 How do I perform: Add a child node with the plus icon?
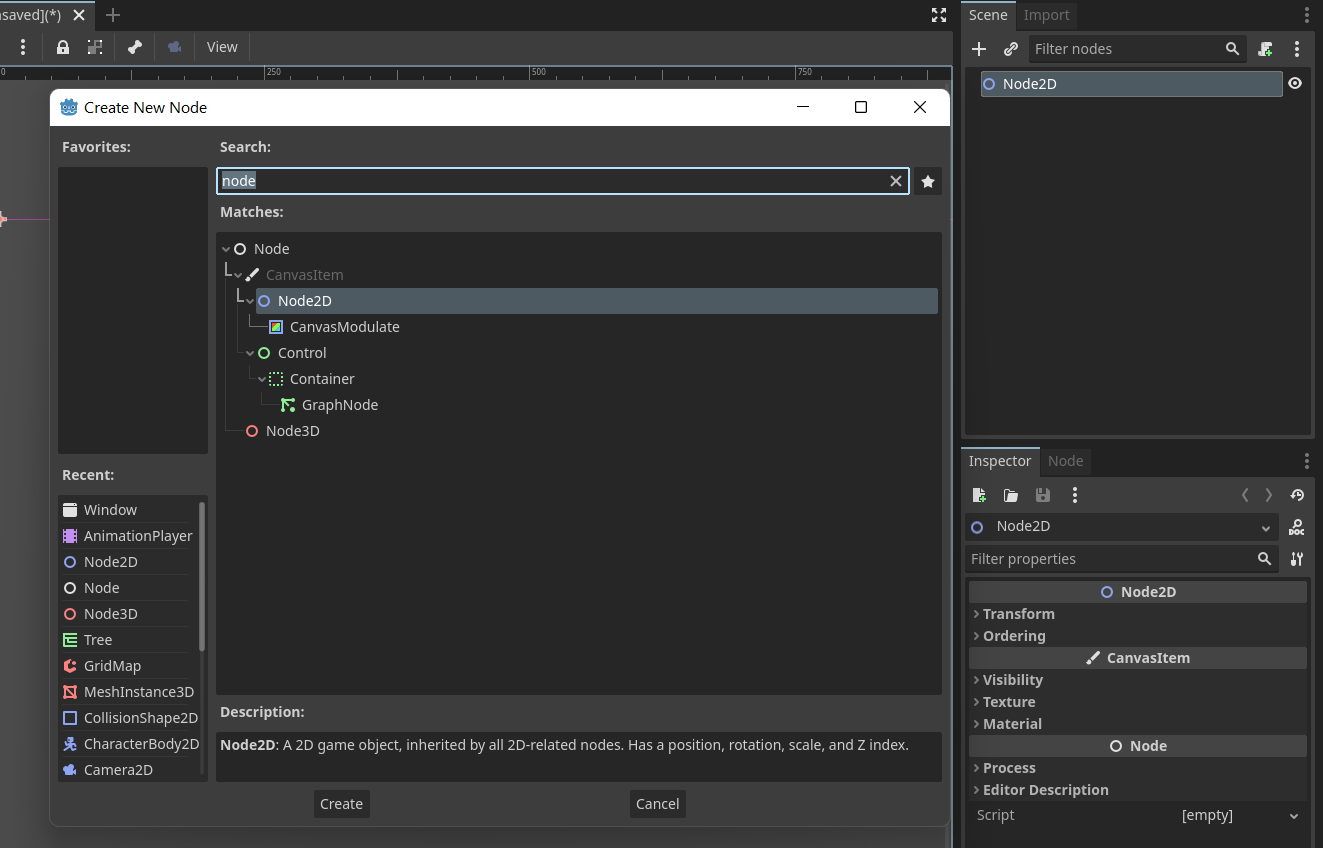tap(979, 48)
